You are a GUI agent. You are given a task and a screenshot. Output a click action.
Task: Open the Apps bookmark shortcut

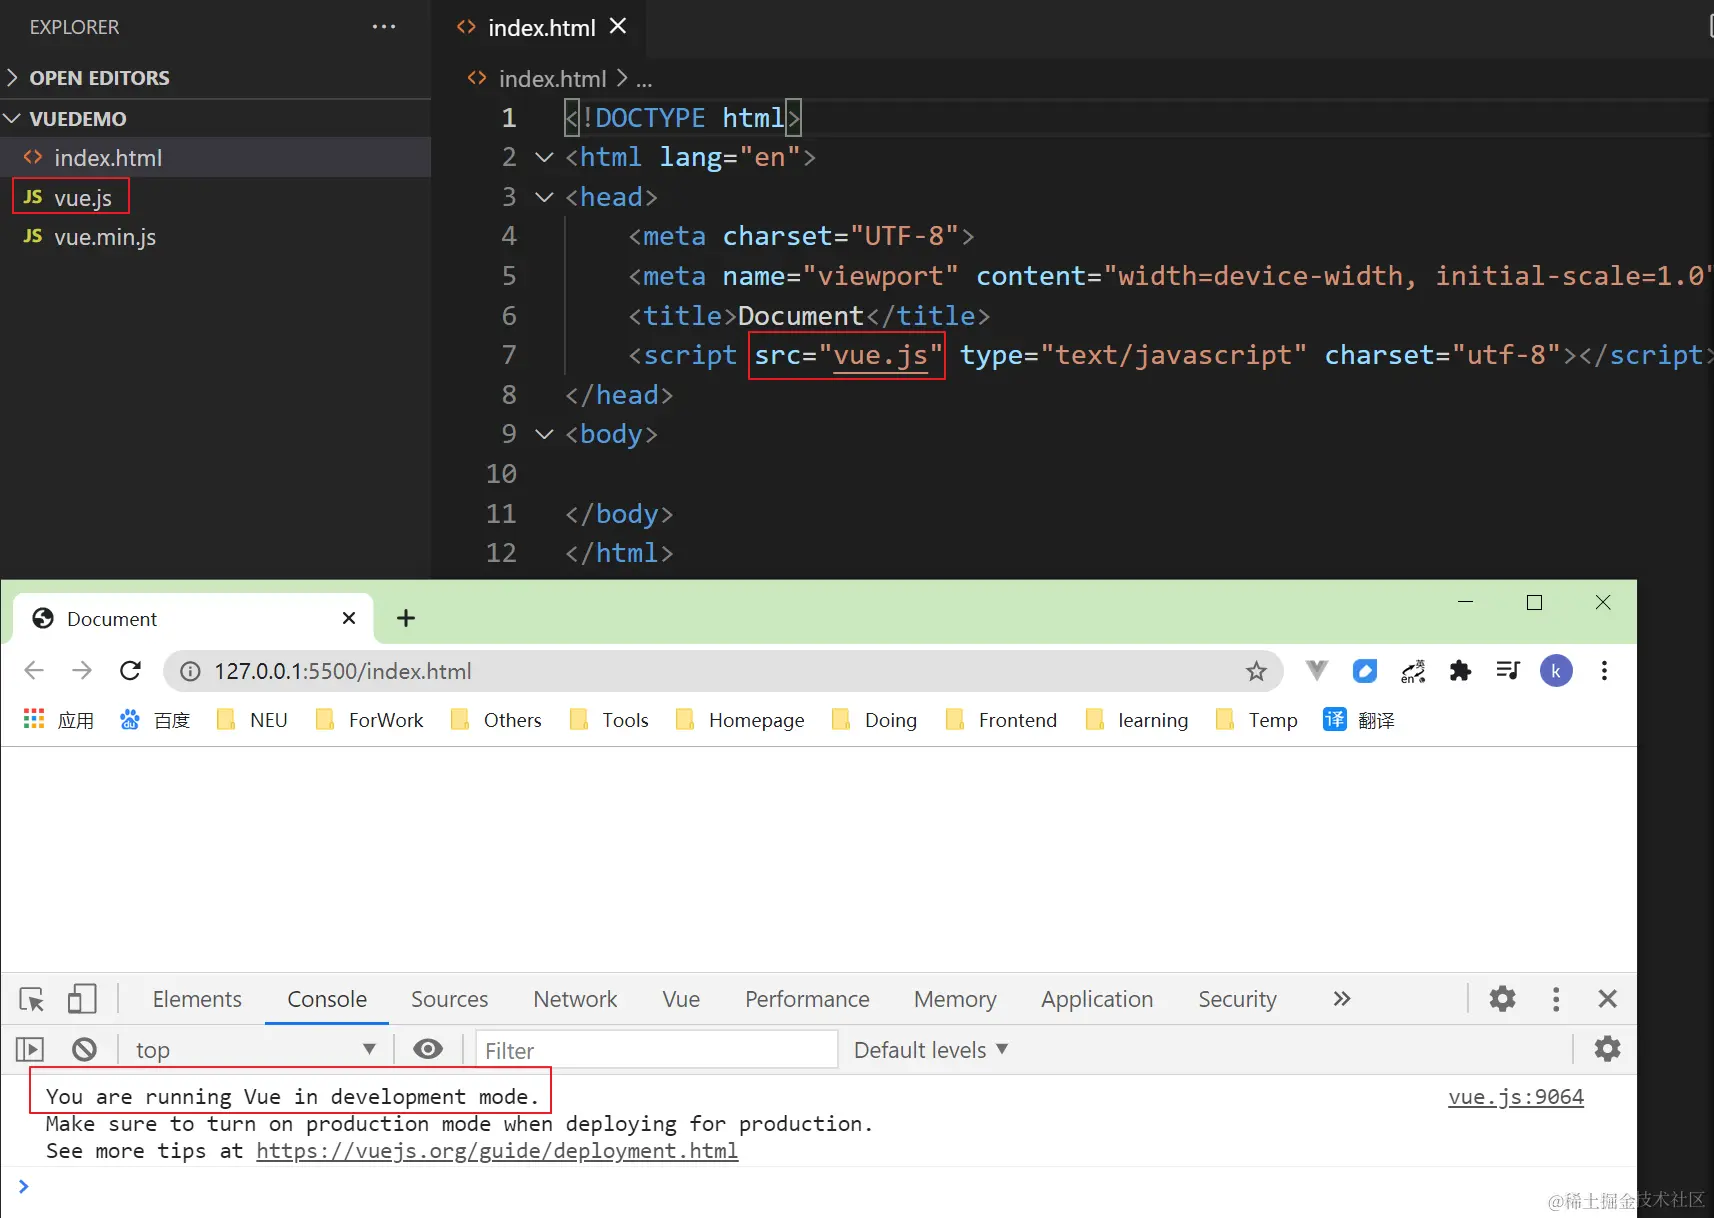(58, 720)
